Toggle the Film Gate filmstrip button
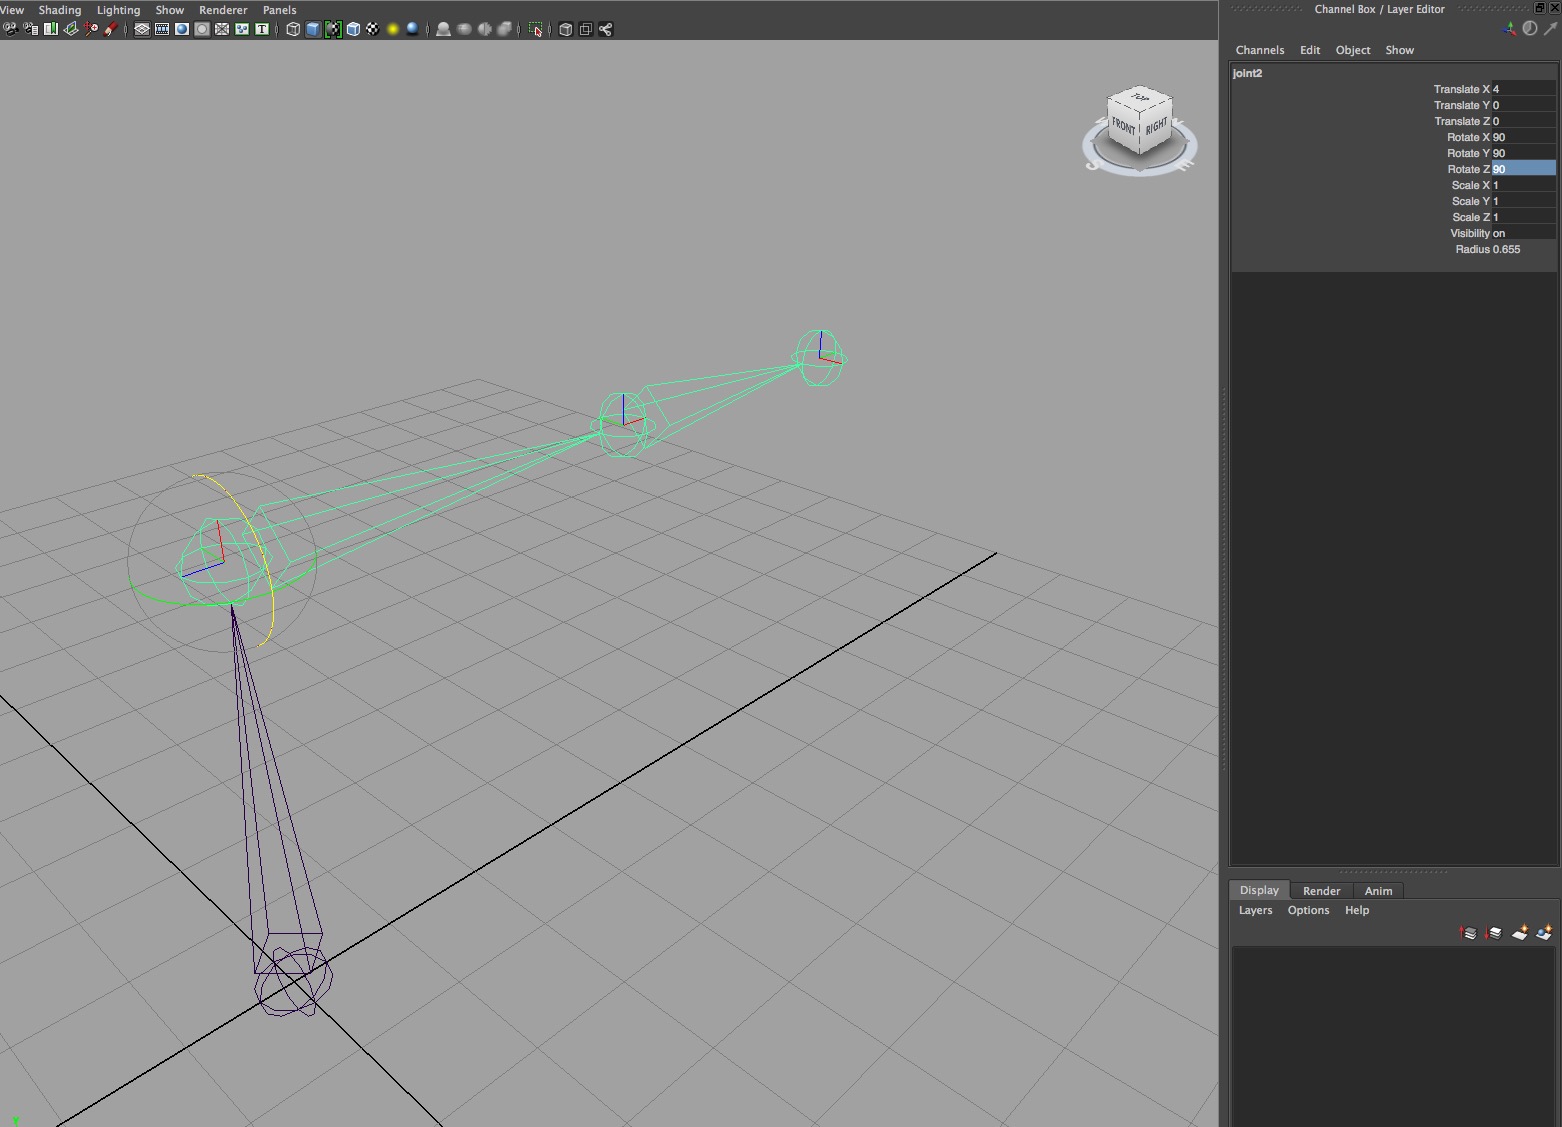Image resolution: width=1562 pixels, height=1127 pixels. pos(162,29)
